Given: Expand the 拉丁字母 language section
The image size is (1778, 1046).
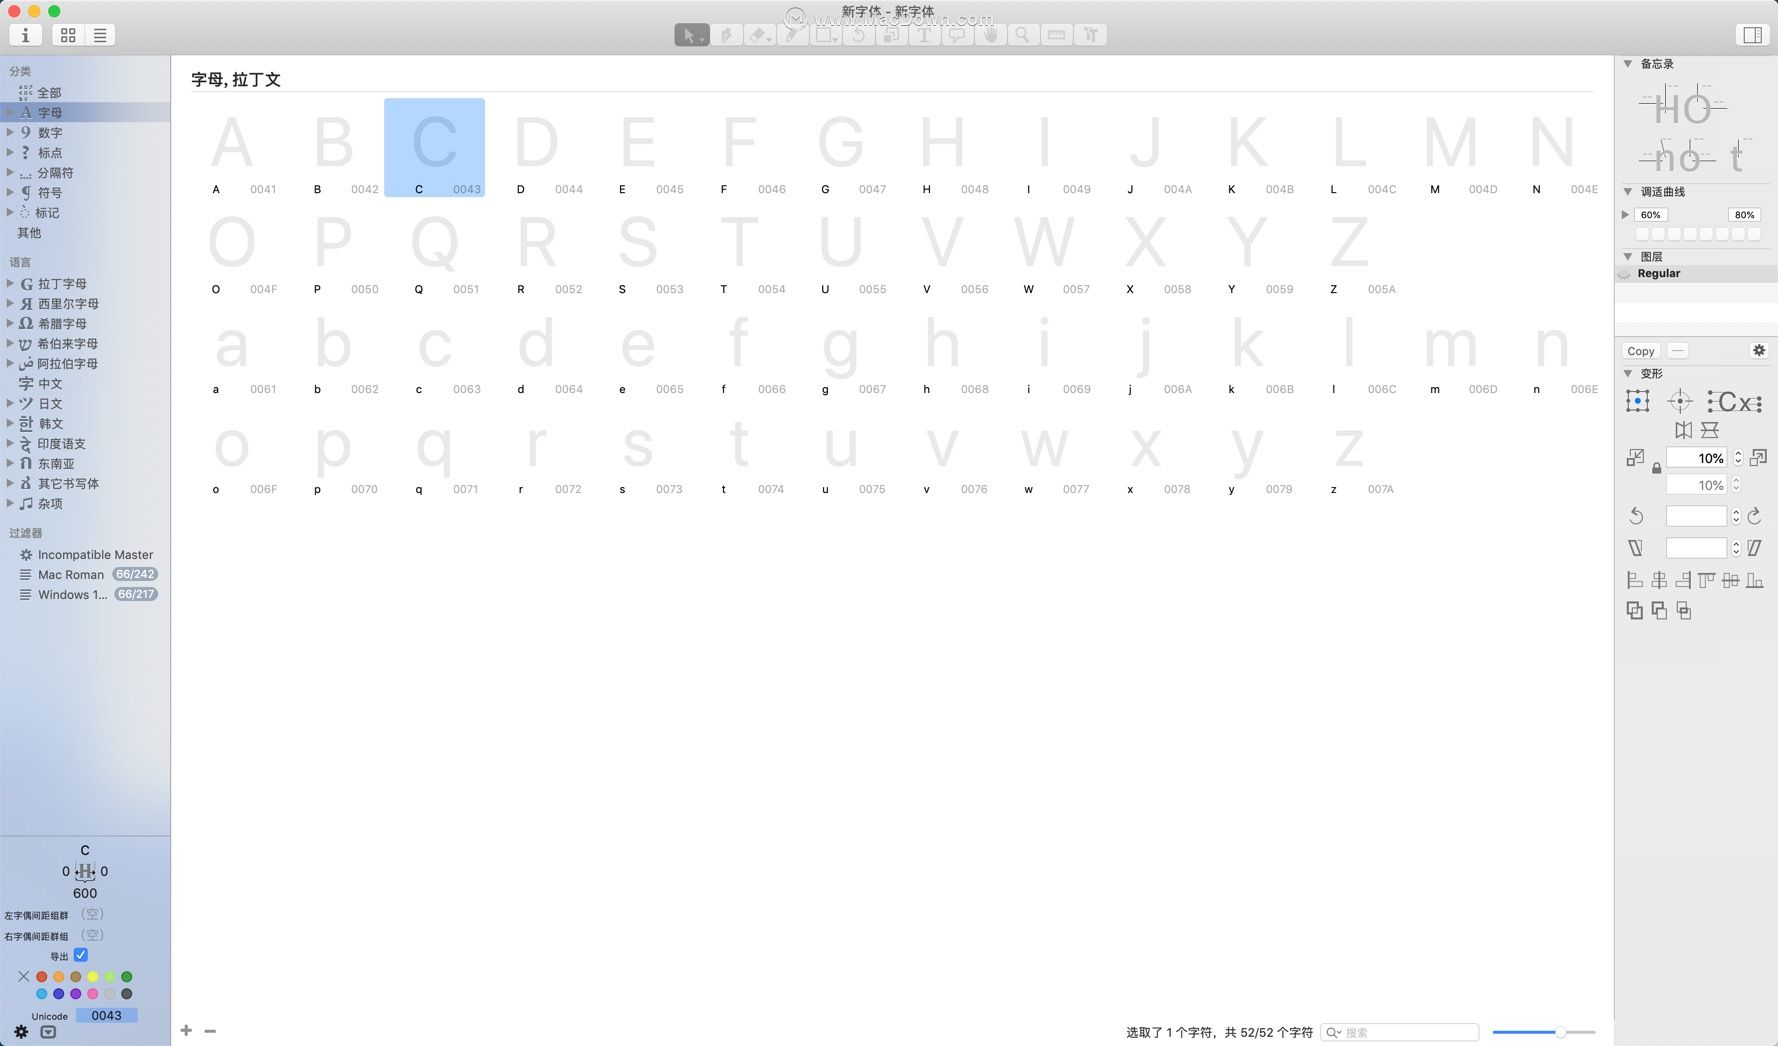Looking at the screenshot, I should click(x=10, y=283).
